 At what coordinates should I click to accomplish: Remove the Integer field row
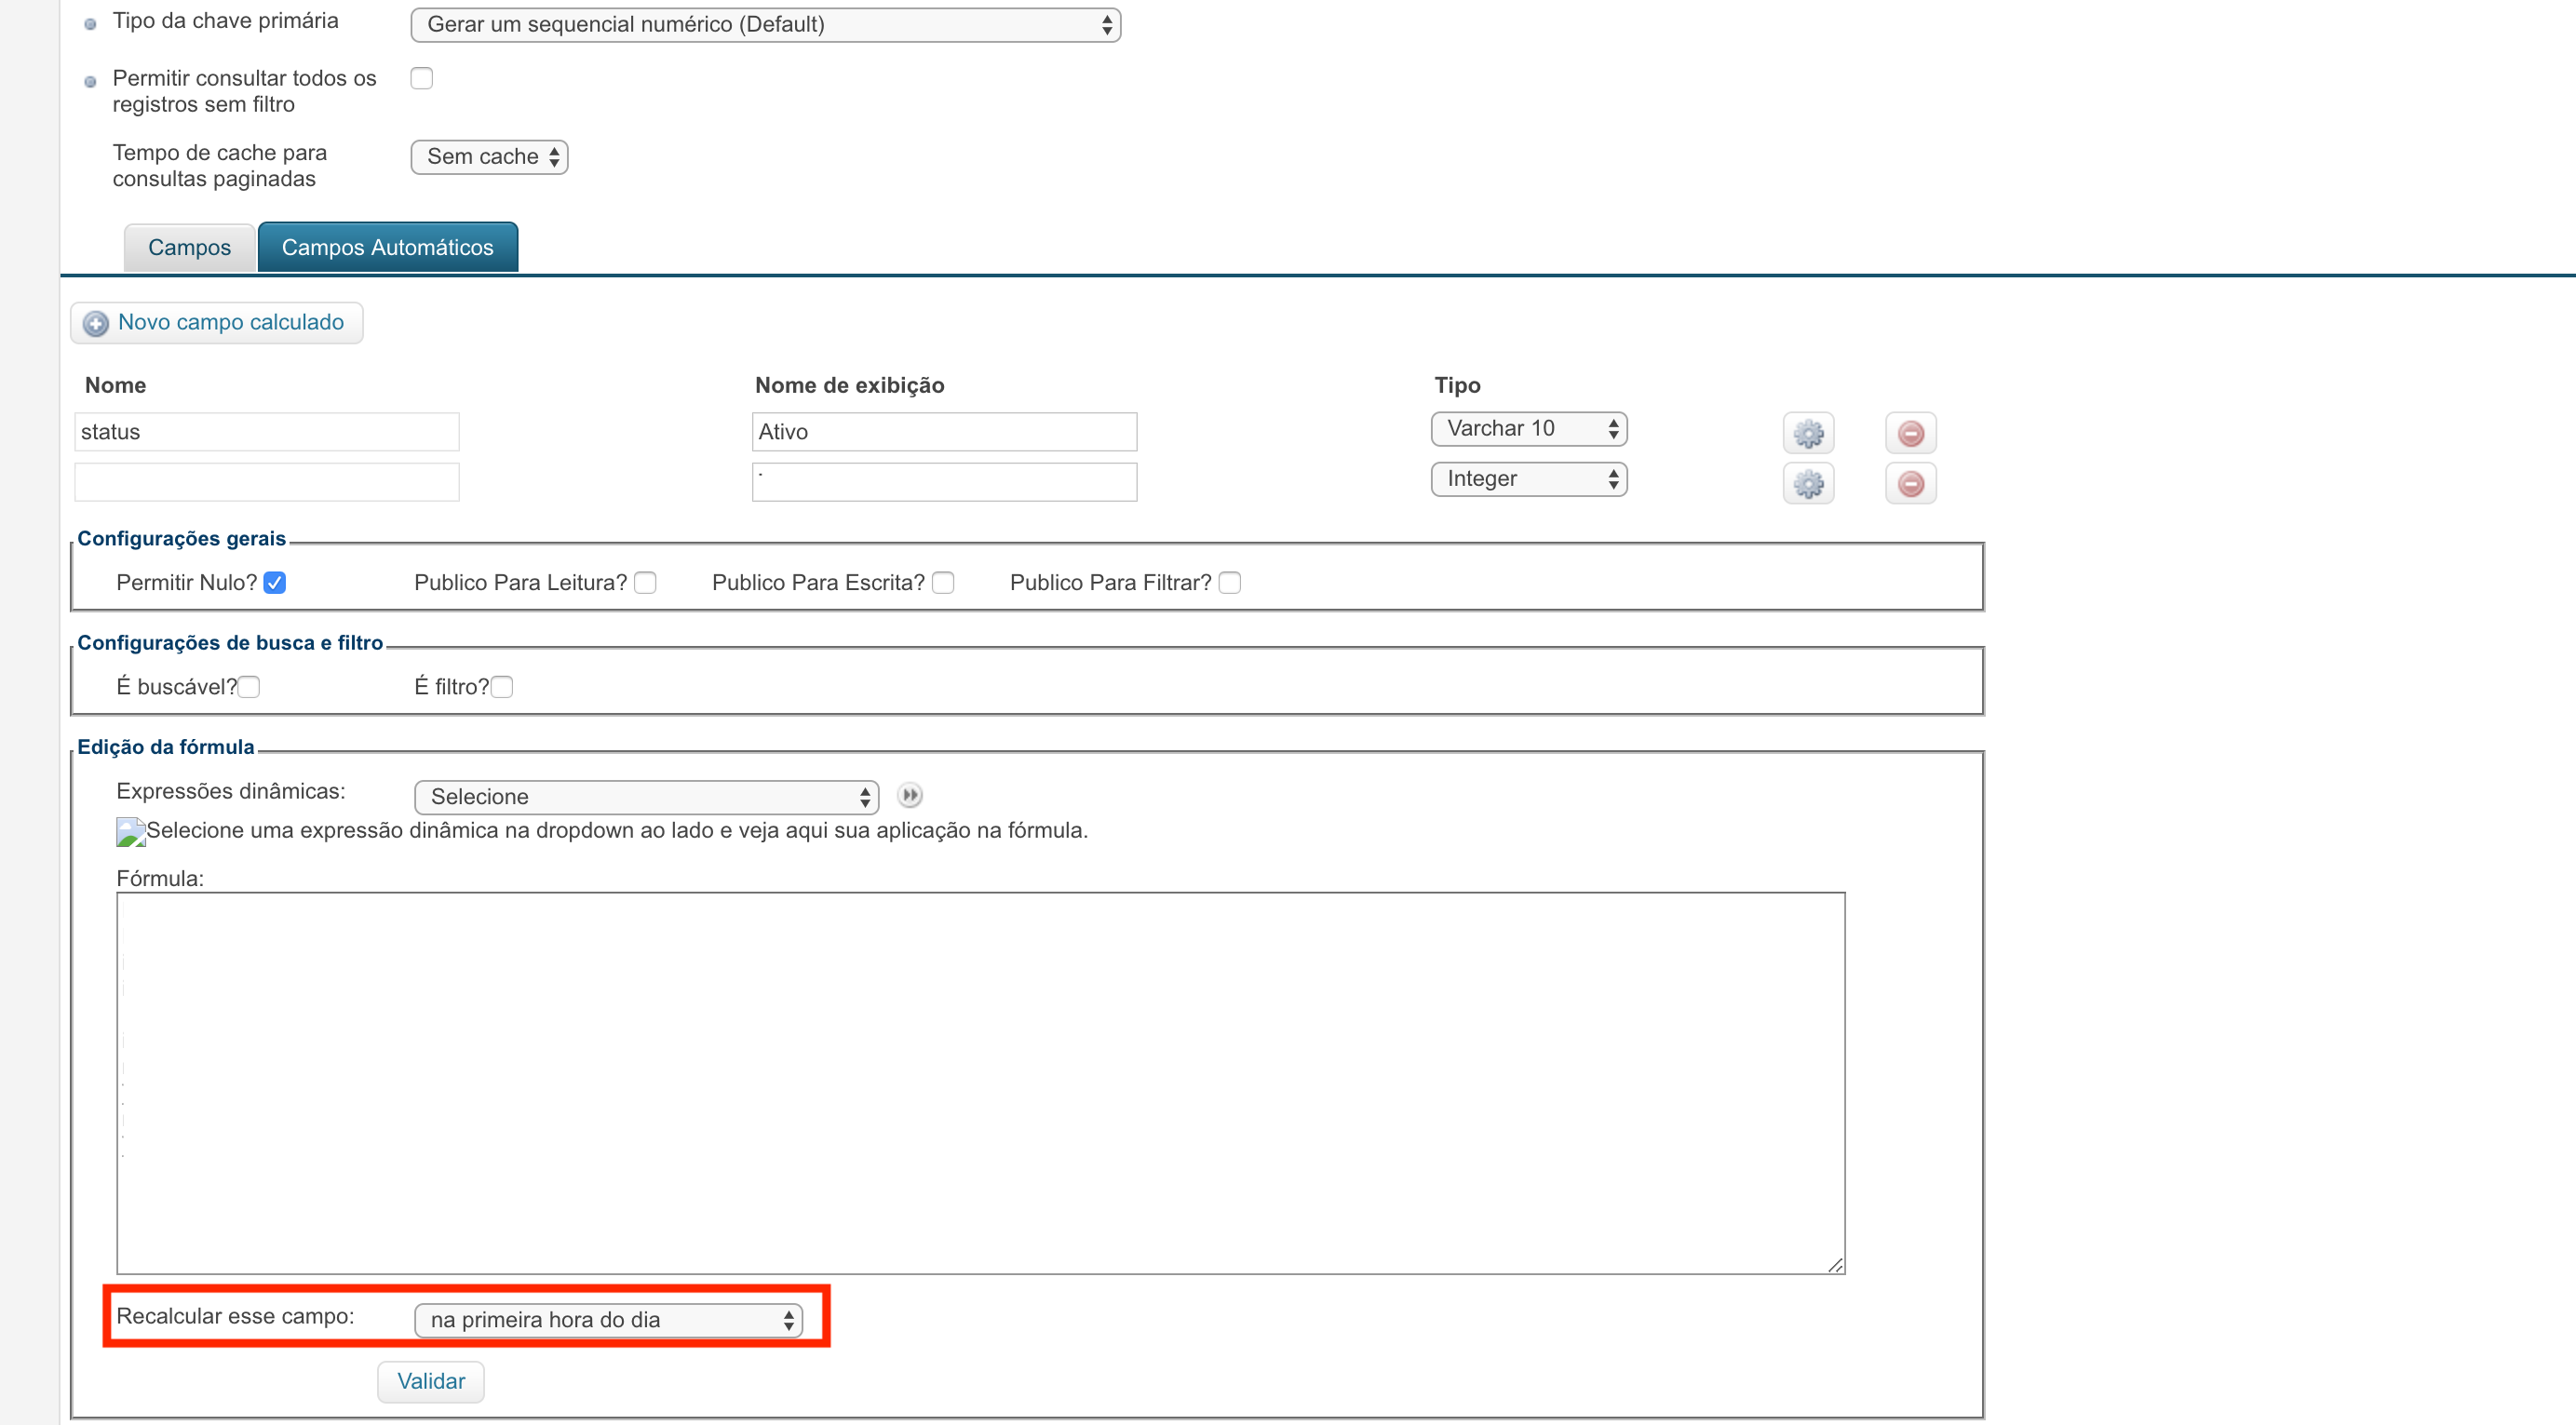pyautogui.click(x=1910, y=484)
